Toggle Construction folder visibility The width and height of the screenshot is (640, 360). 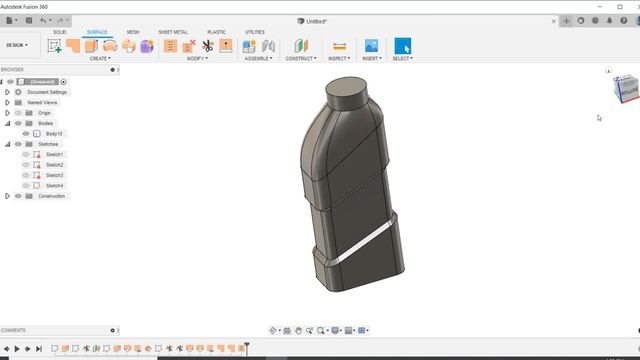[18, 196]
